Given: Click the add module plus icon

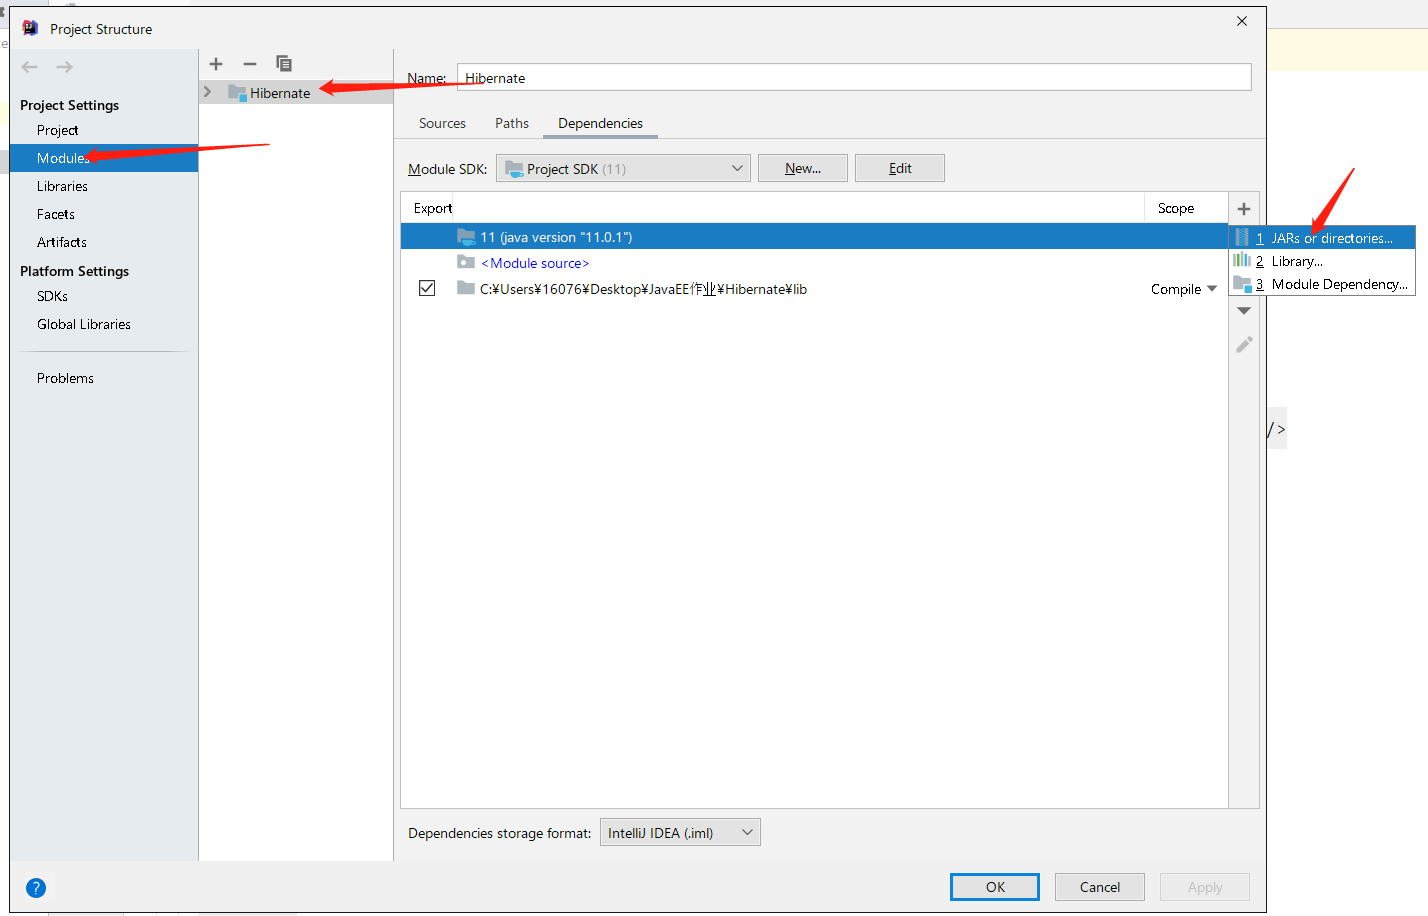Looking at the screenshot, I should click(216, 64).
